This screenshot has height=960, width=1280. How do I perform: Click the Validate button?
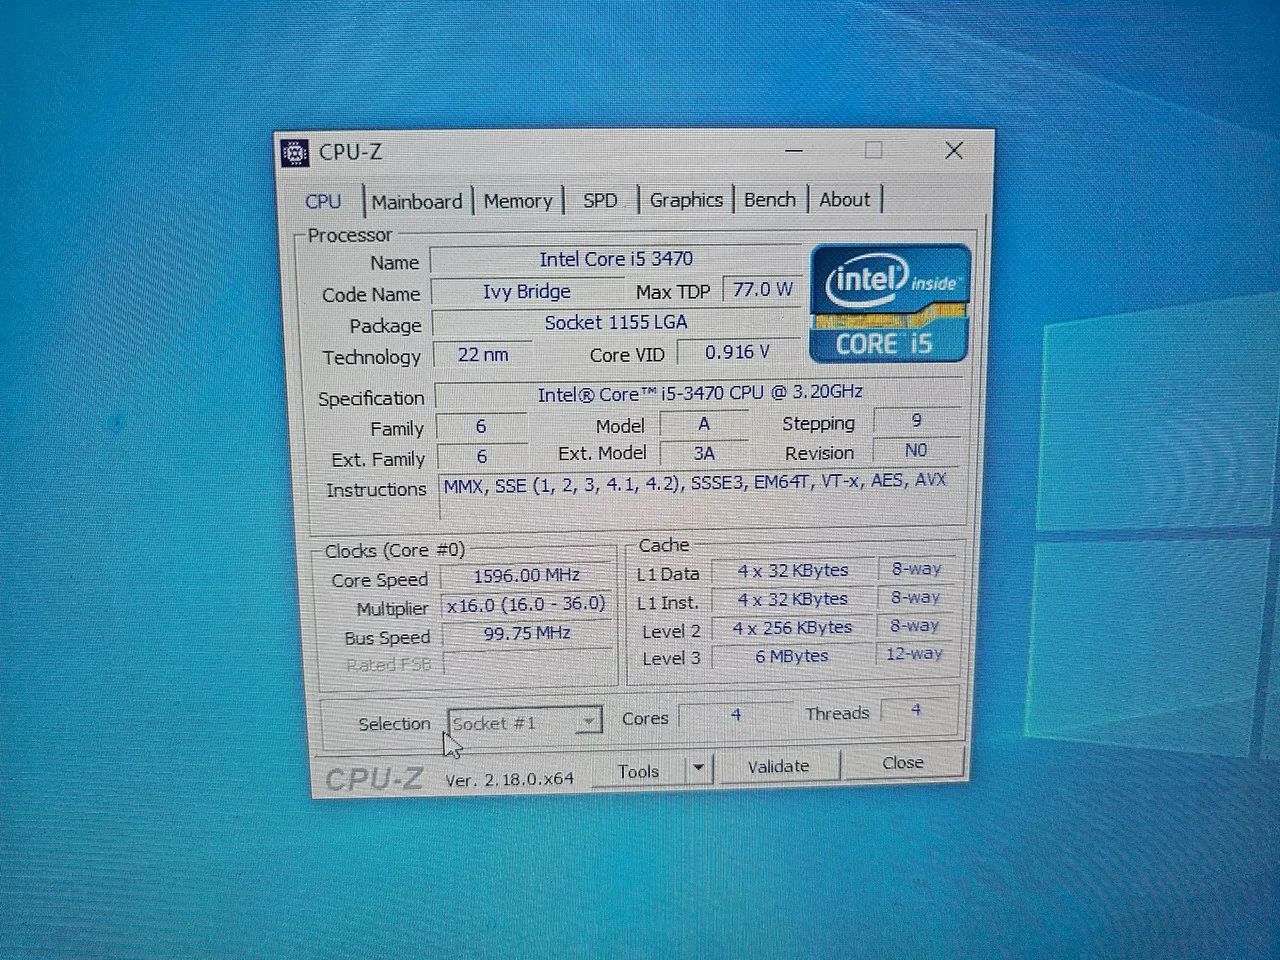pyautogui.click(x=778, y=766)
